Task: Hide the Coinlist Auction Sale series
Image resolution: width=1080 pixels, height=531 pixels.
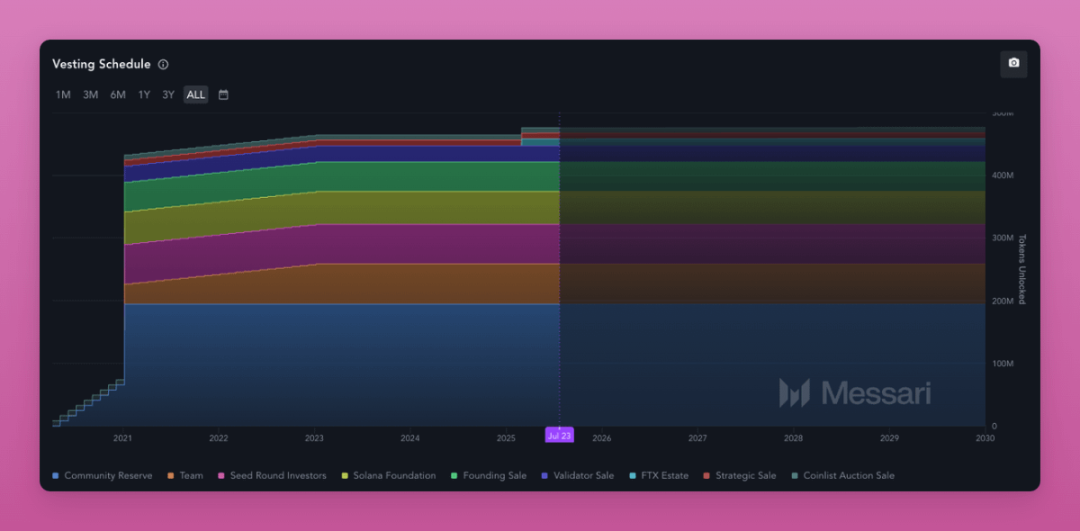Action: point(842,476)
